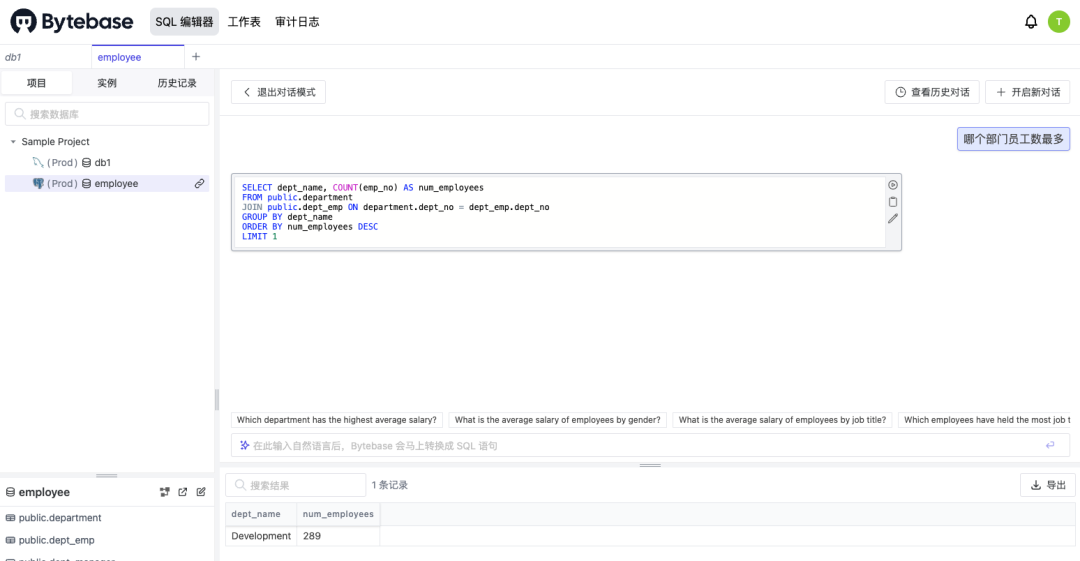This screenshot has width=1080, height=561.
Task: Pick suggestion 'Which employees have held the most job'
Action: [986, 420]
